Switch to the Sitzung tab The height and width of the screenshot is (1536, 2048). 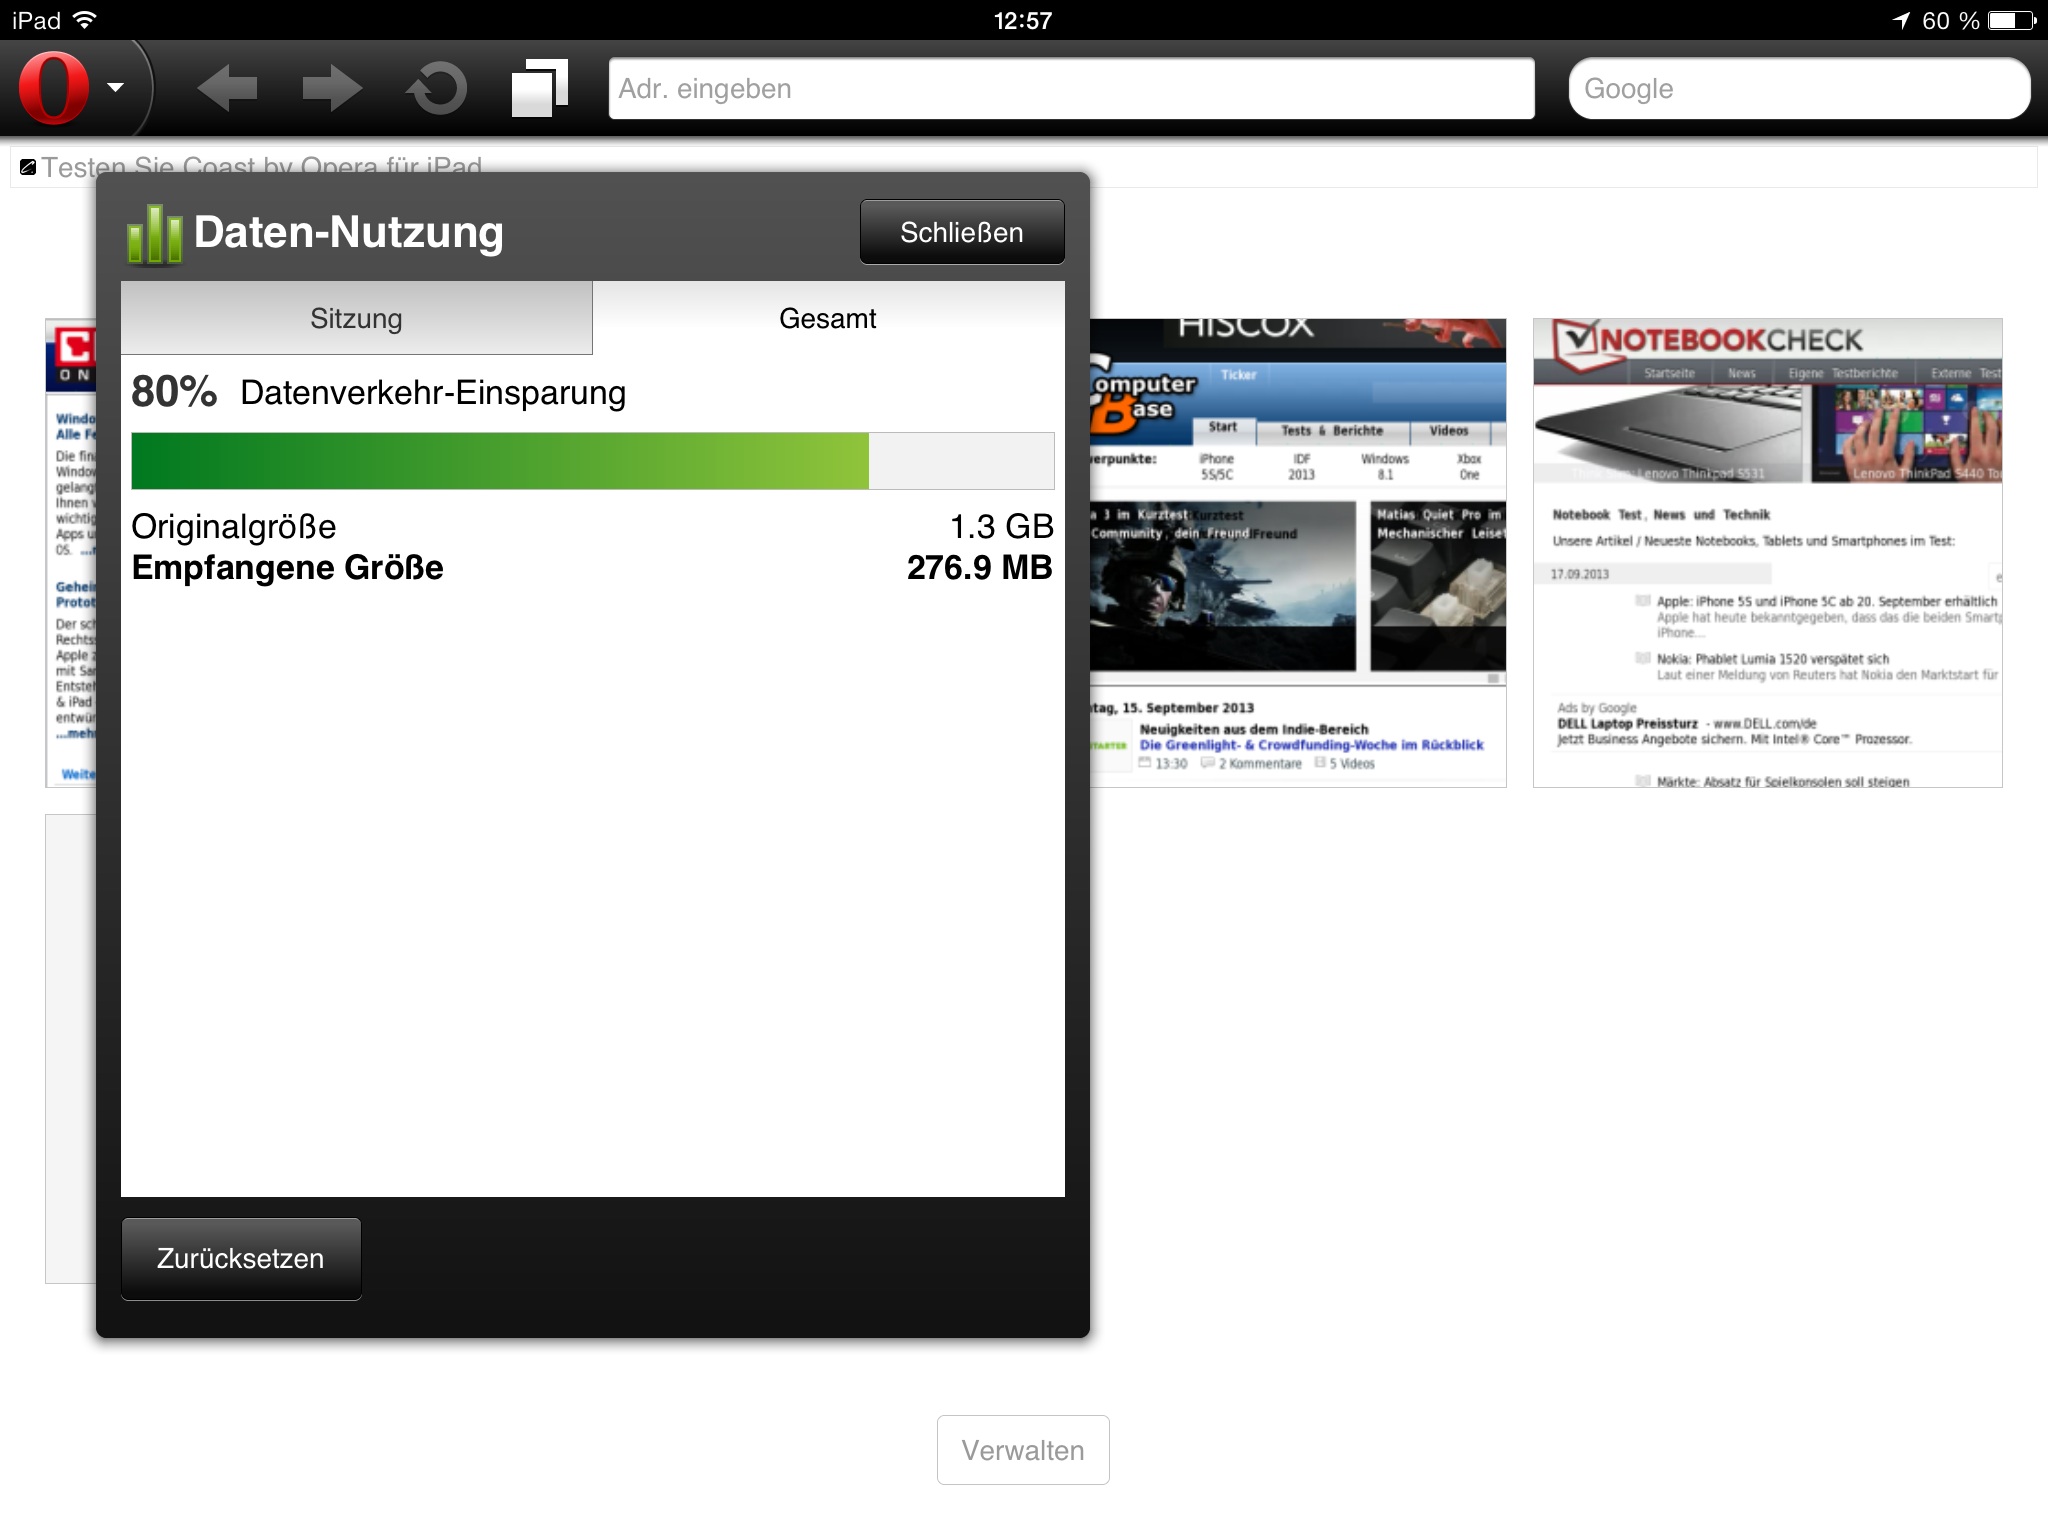click(x=356, y=318)
